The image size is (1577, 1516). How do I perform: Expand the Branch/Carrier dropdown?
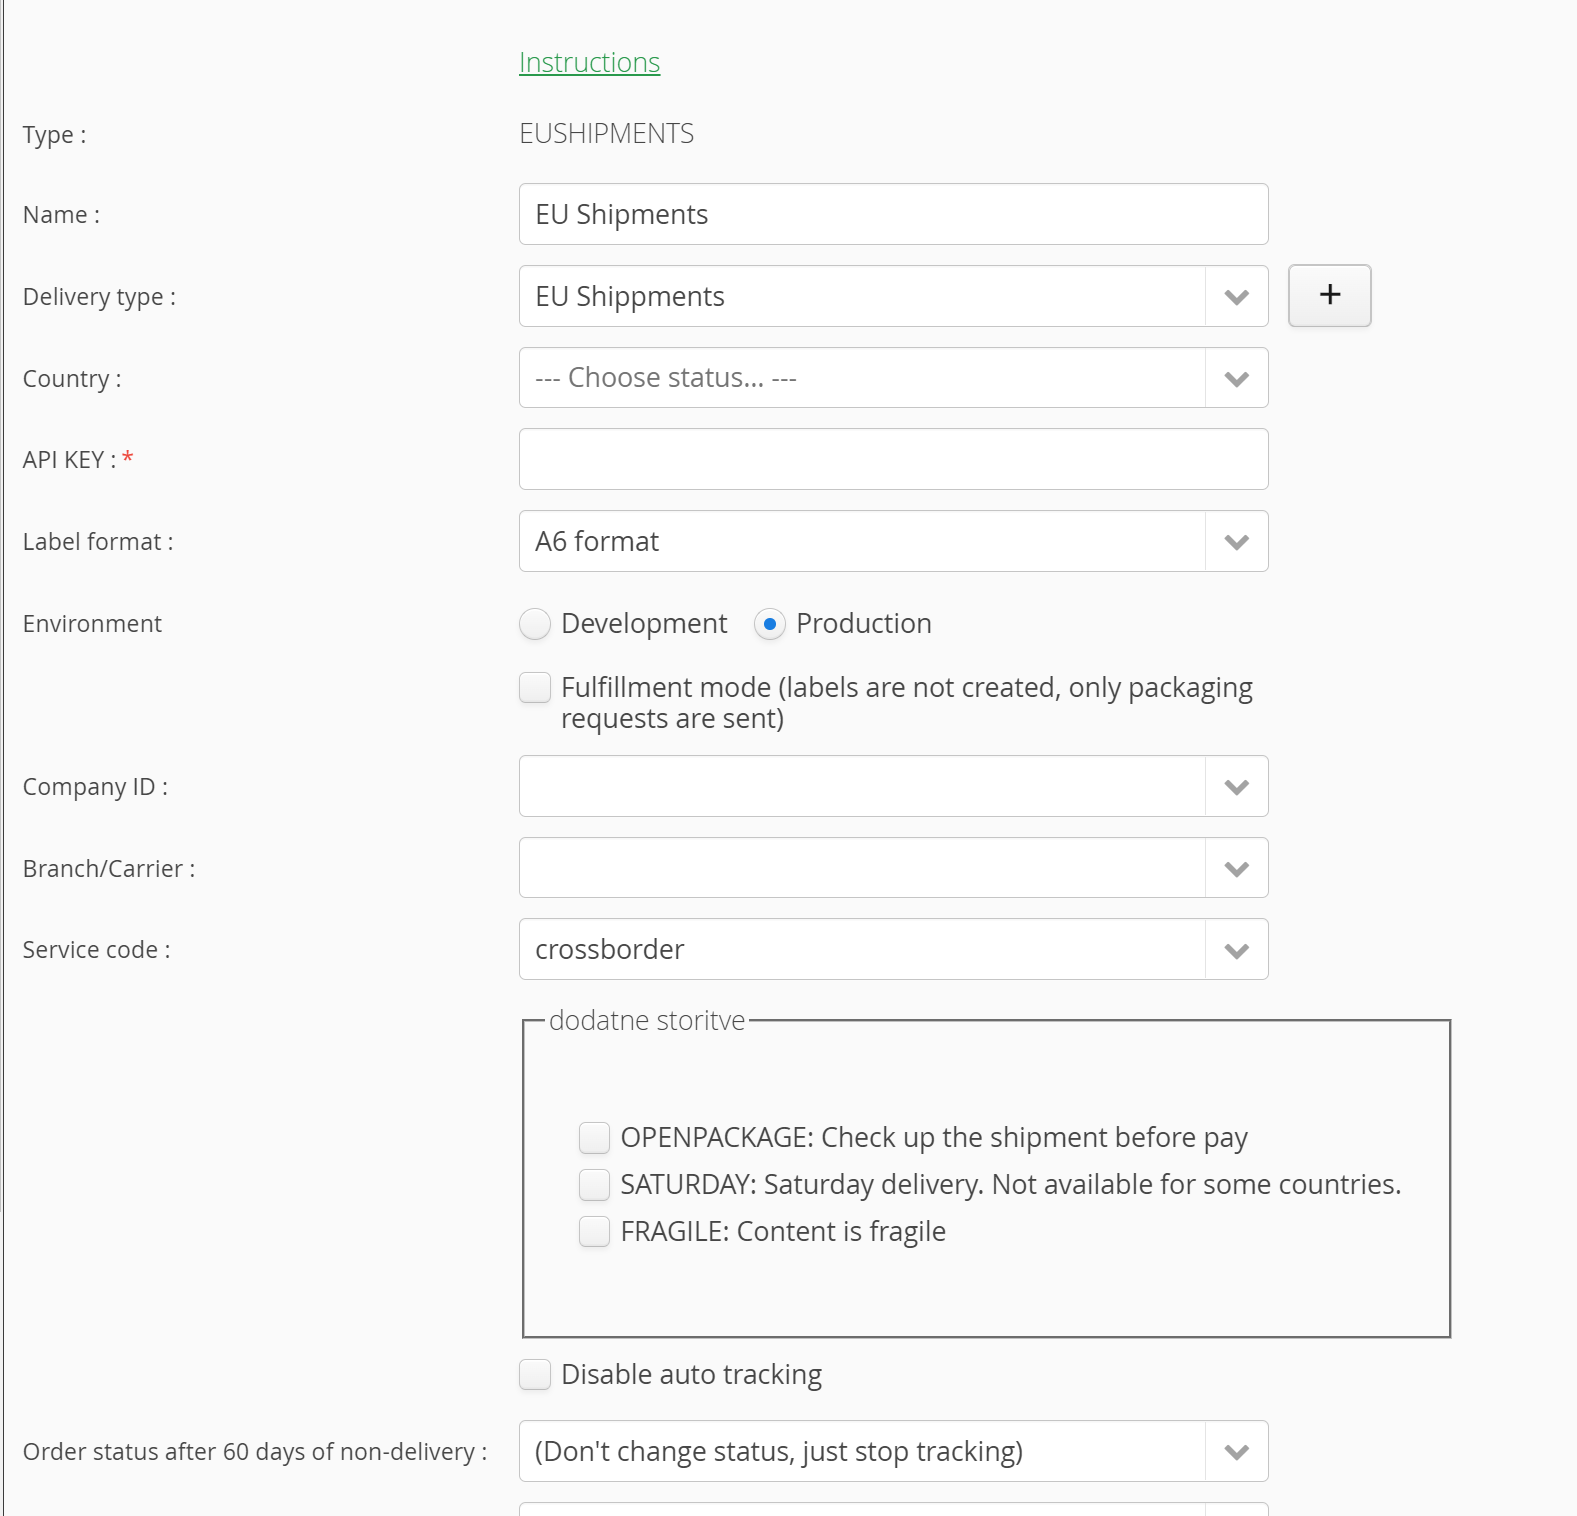pos(893,868)
